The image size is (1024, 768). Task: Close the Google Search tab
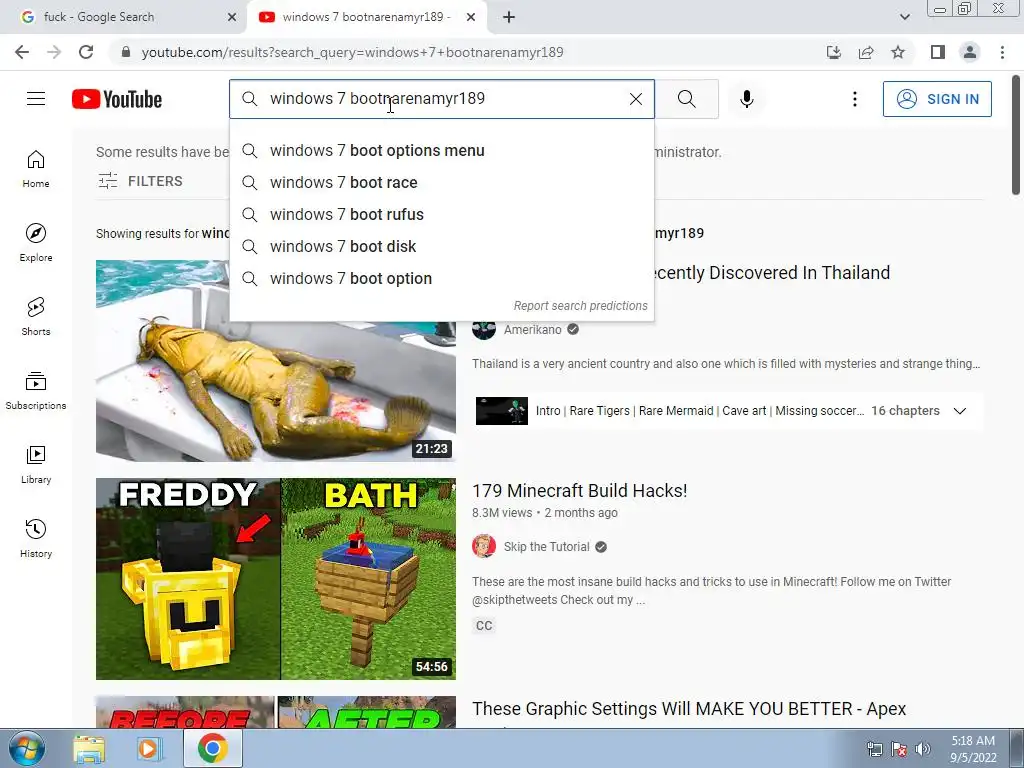pyautogui.click(x=232, y=17)
